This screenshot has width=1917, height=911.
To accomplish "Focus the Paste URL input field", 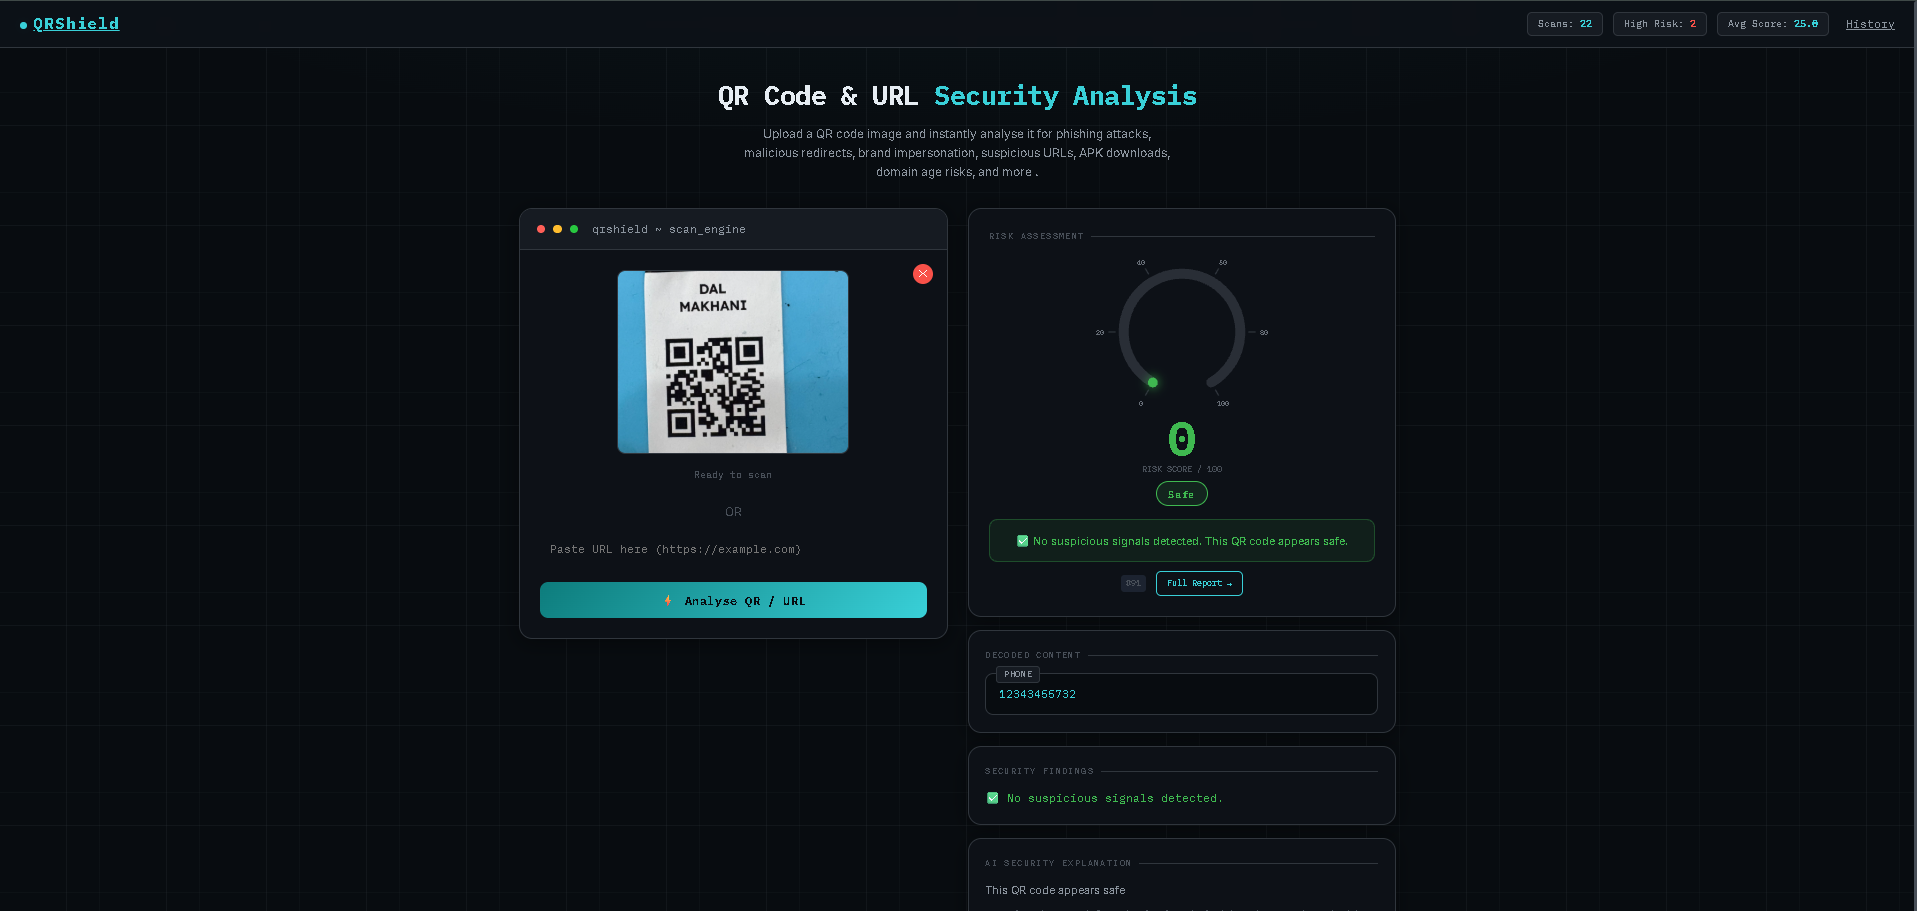I will pyautogui.click(x=733, y=549).
